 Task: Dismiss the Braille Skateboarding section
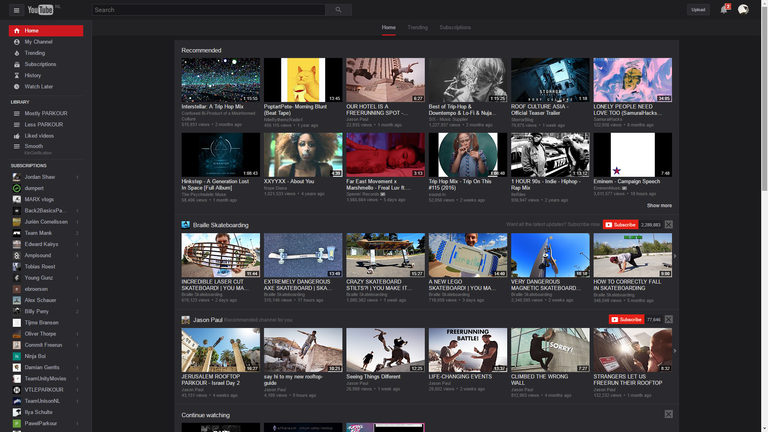click(669, 224)
